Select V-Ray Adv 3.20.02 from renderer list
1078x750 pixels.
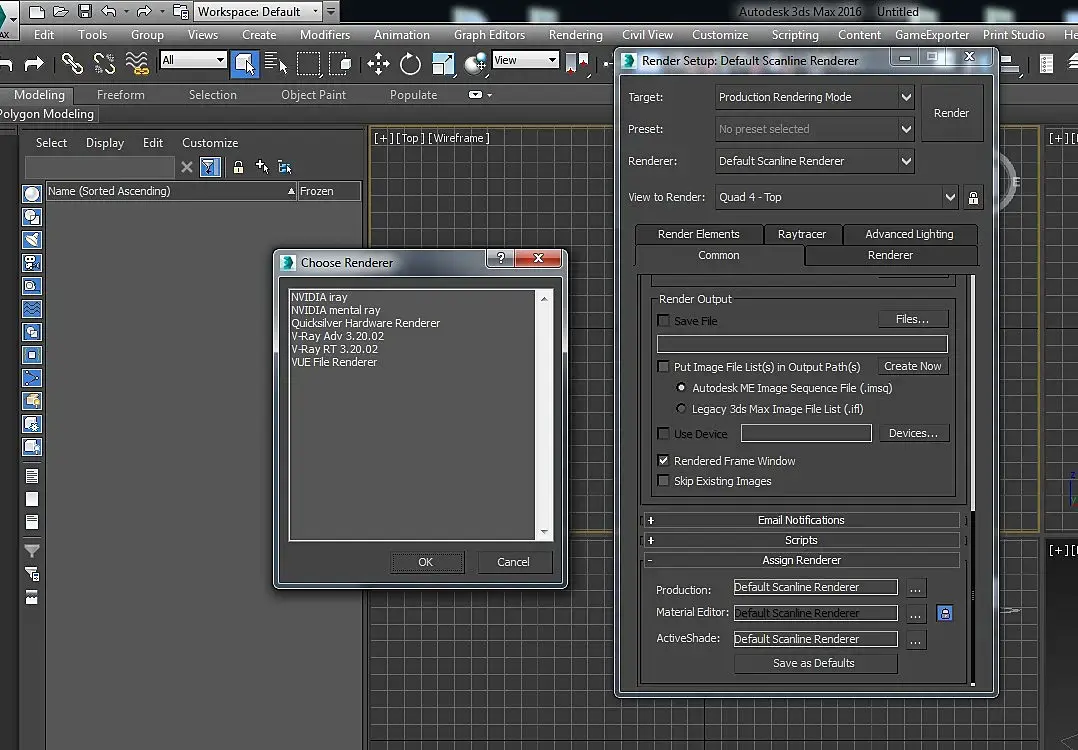pyautogui.click(x=337, y=336)
